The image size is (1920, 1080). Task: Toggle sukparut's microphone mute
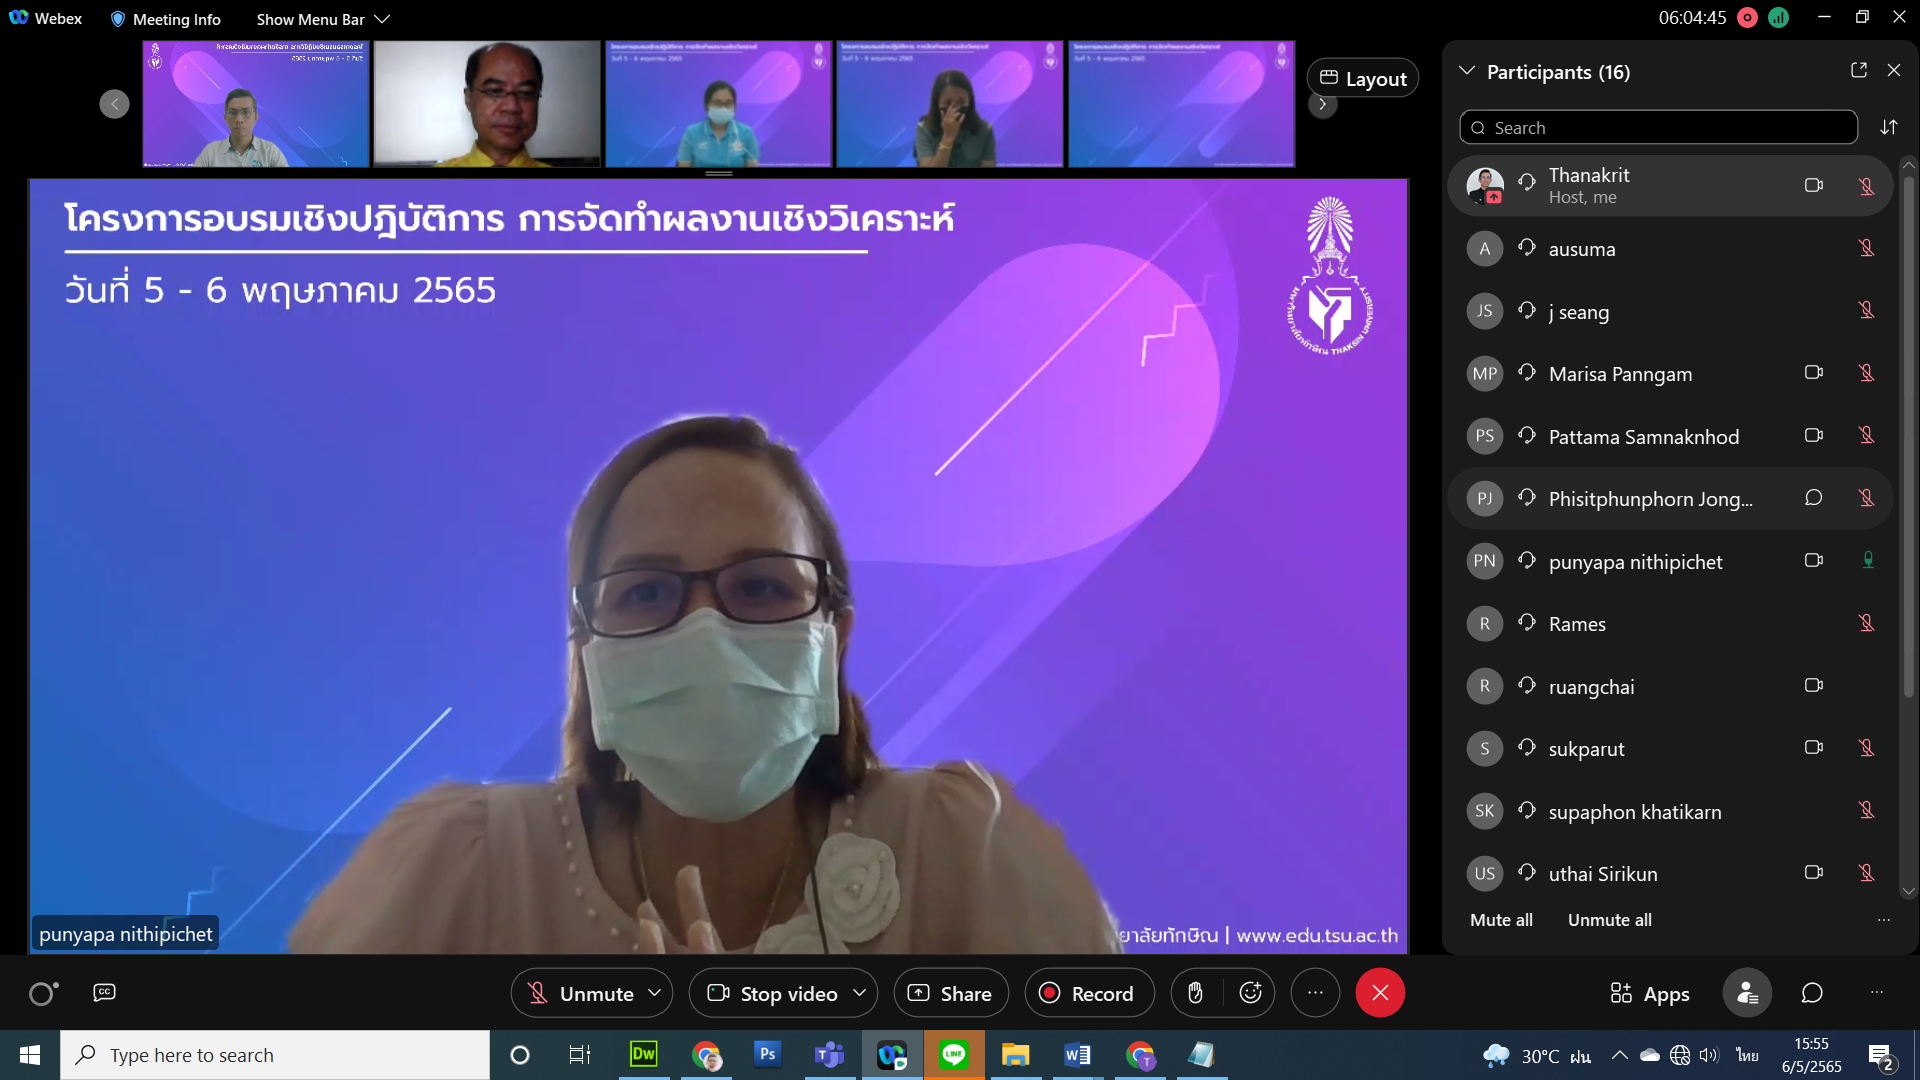coord(1866,748)
